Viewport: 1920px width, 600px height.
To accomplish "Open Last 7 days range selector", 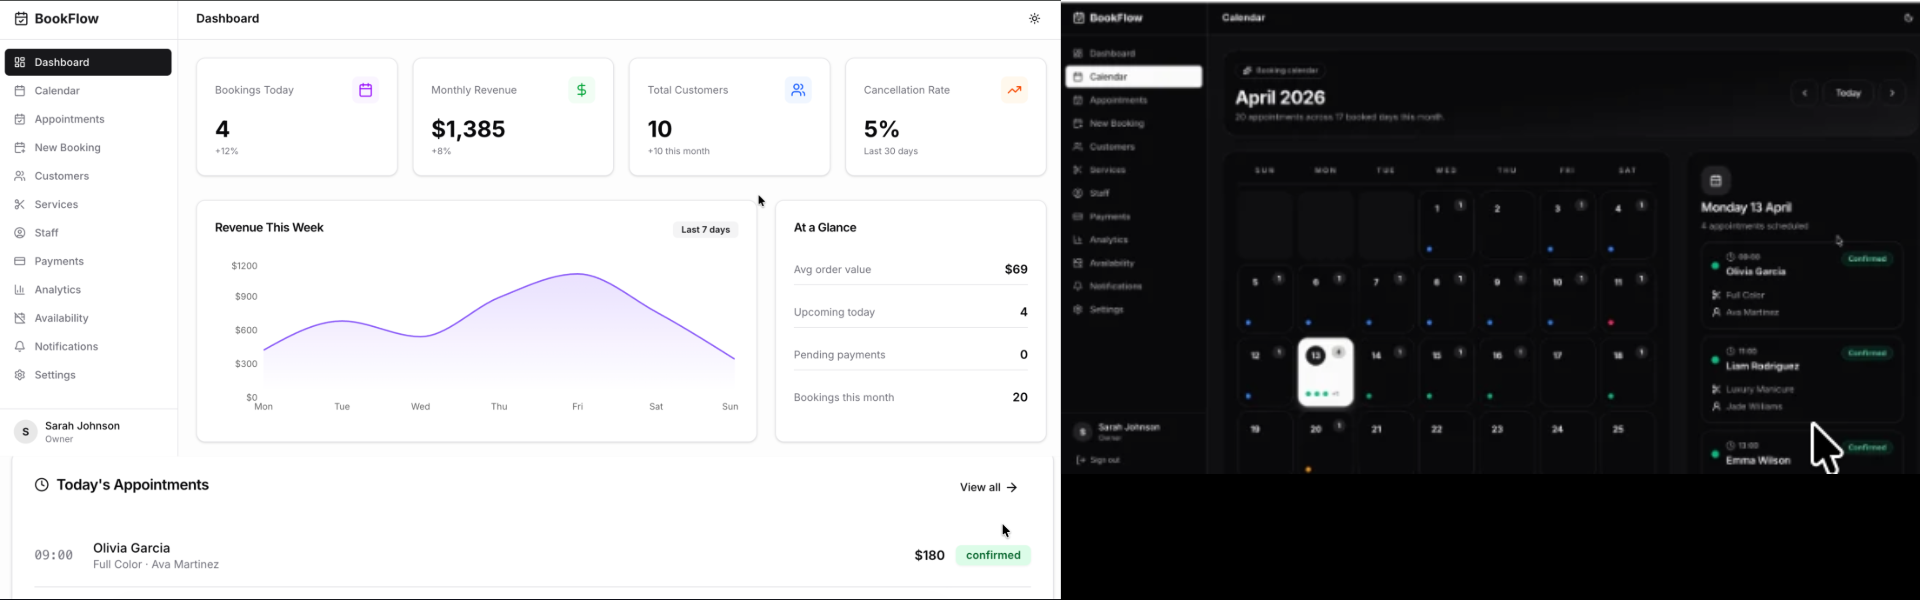I will (x=706, y=230).
